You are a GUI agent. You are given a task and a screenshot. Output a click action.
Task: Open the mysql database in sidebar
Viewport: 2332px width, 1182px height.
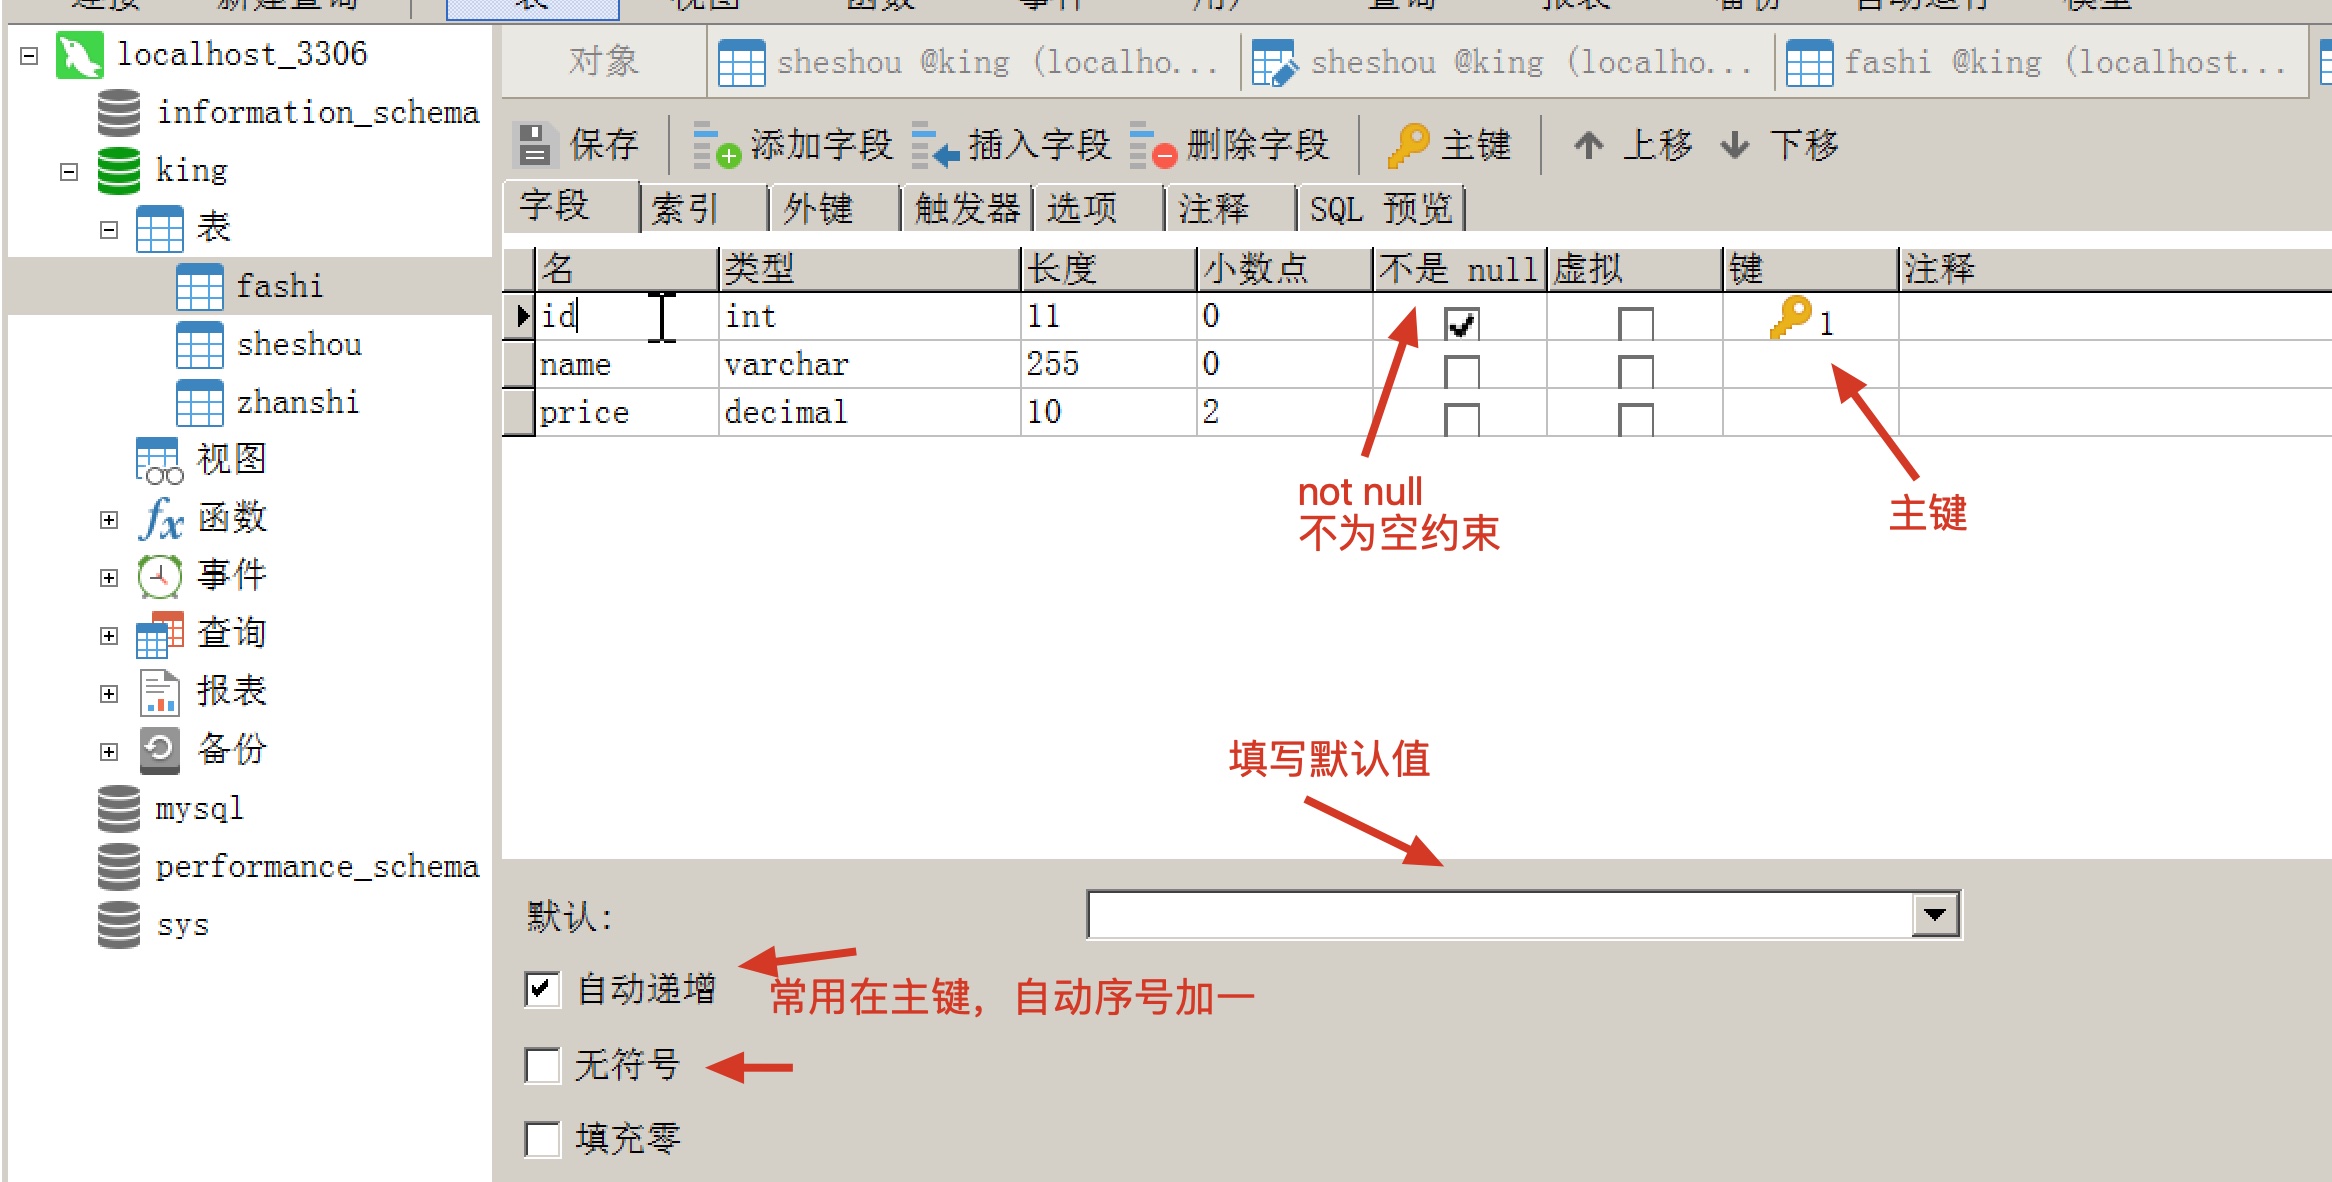pyautogui.click(x=198, y=808)
